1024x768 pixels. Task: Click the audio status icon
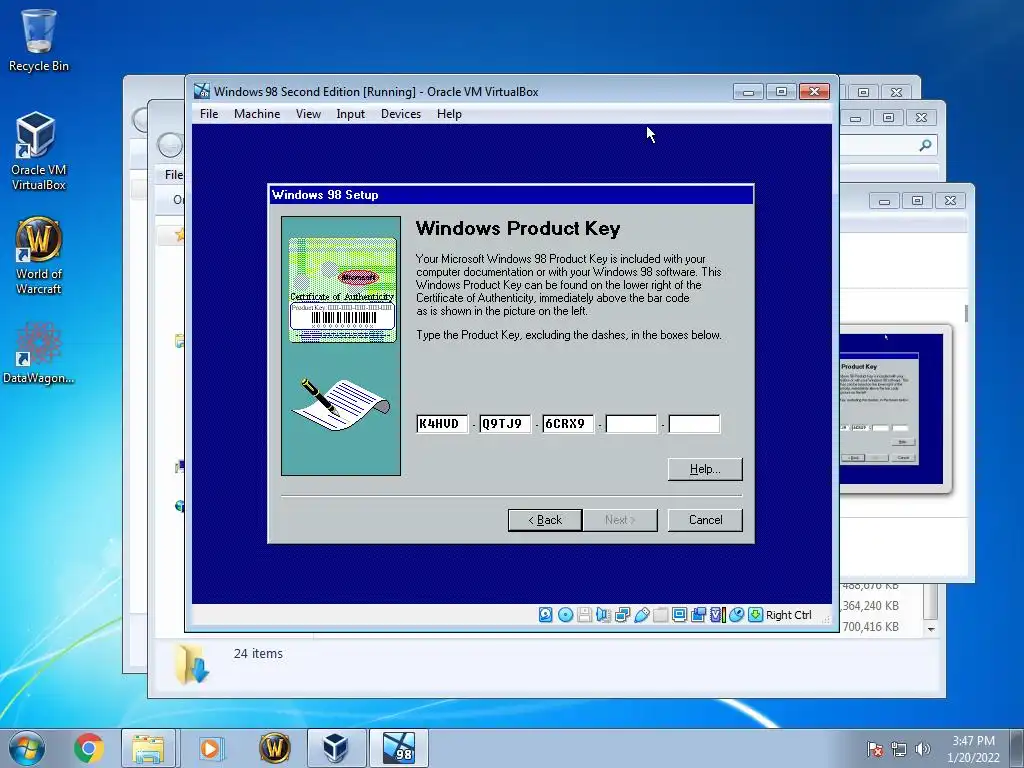point(603,615)
